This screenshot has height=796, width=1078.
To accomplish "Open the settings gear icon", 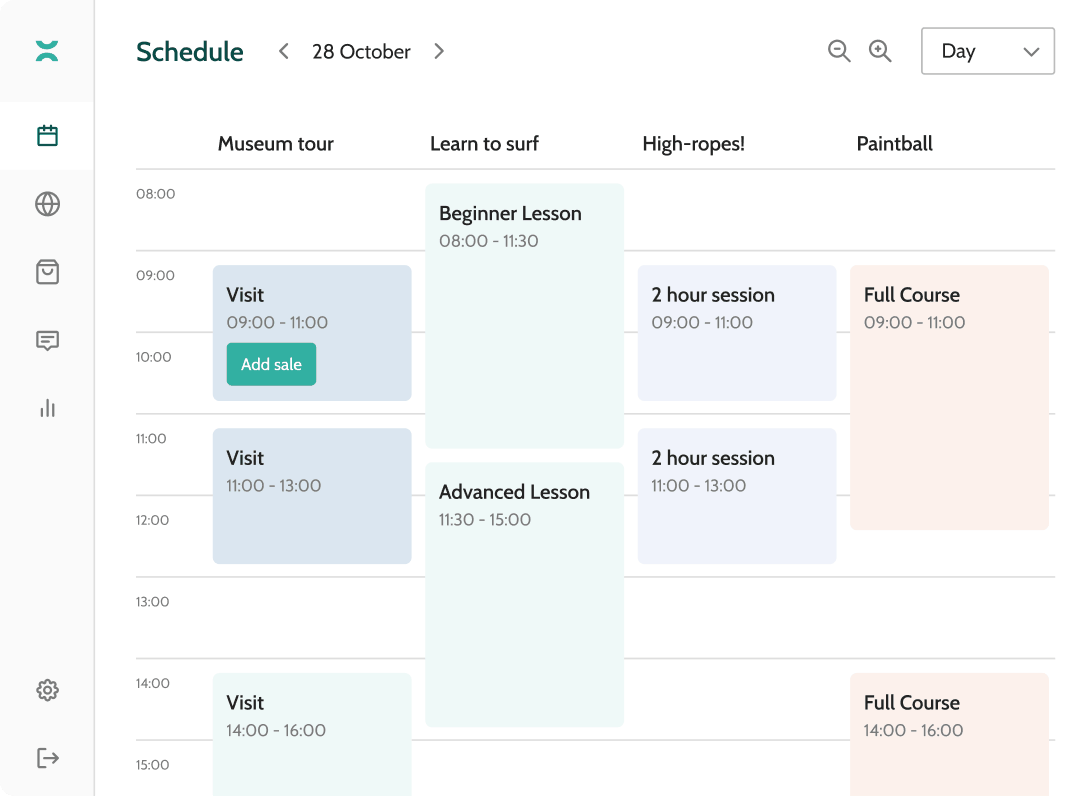I will click(47, 690).
